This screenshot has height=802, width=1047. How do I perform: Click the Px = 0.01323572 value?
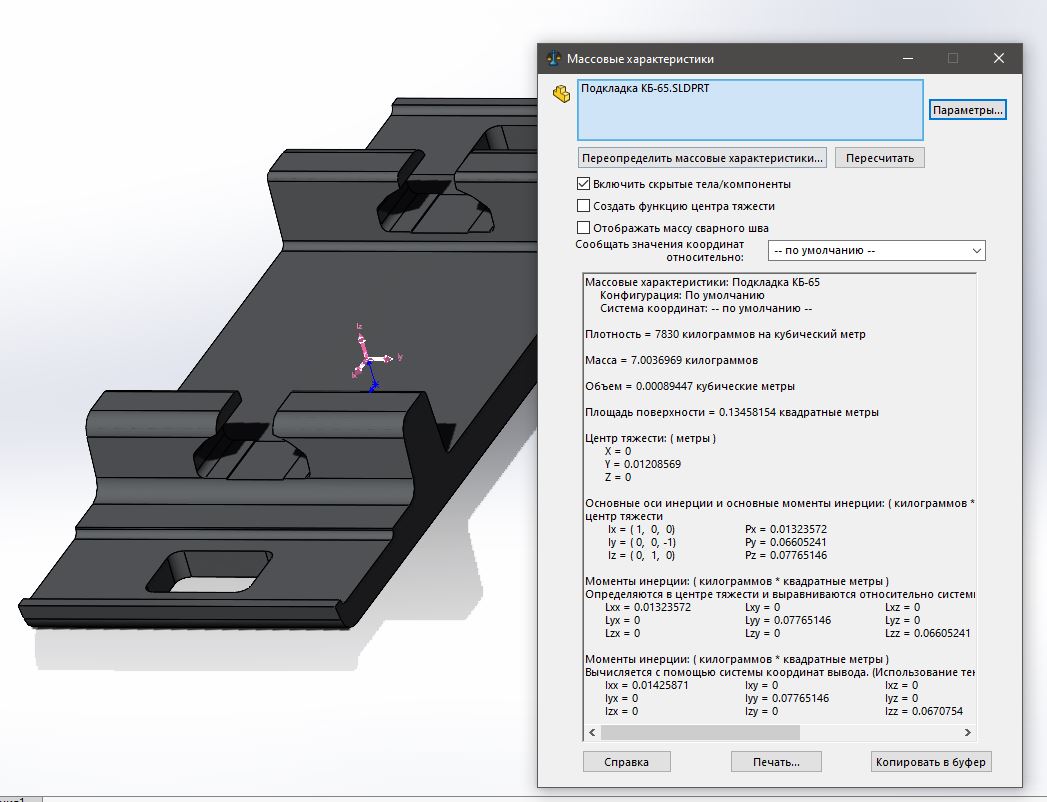pyautogui.click(x=785, y=529)
